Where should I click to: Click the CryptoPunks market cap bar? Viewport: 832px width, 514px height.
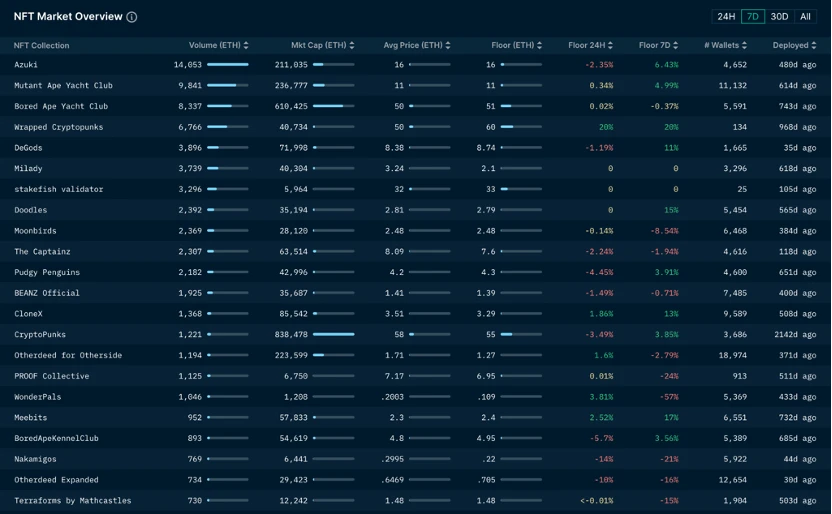[334, 335]
